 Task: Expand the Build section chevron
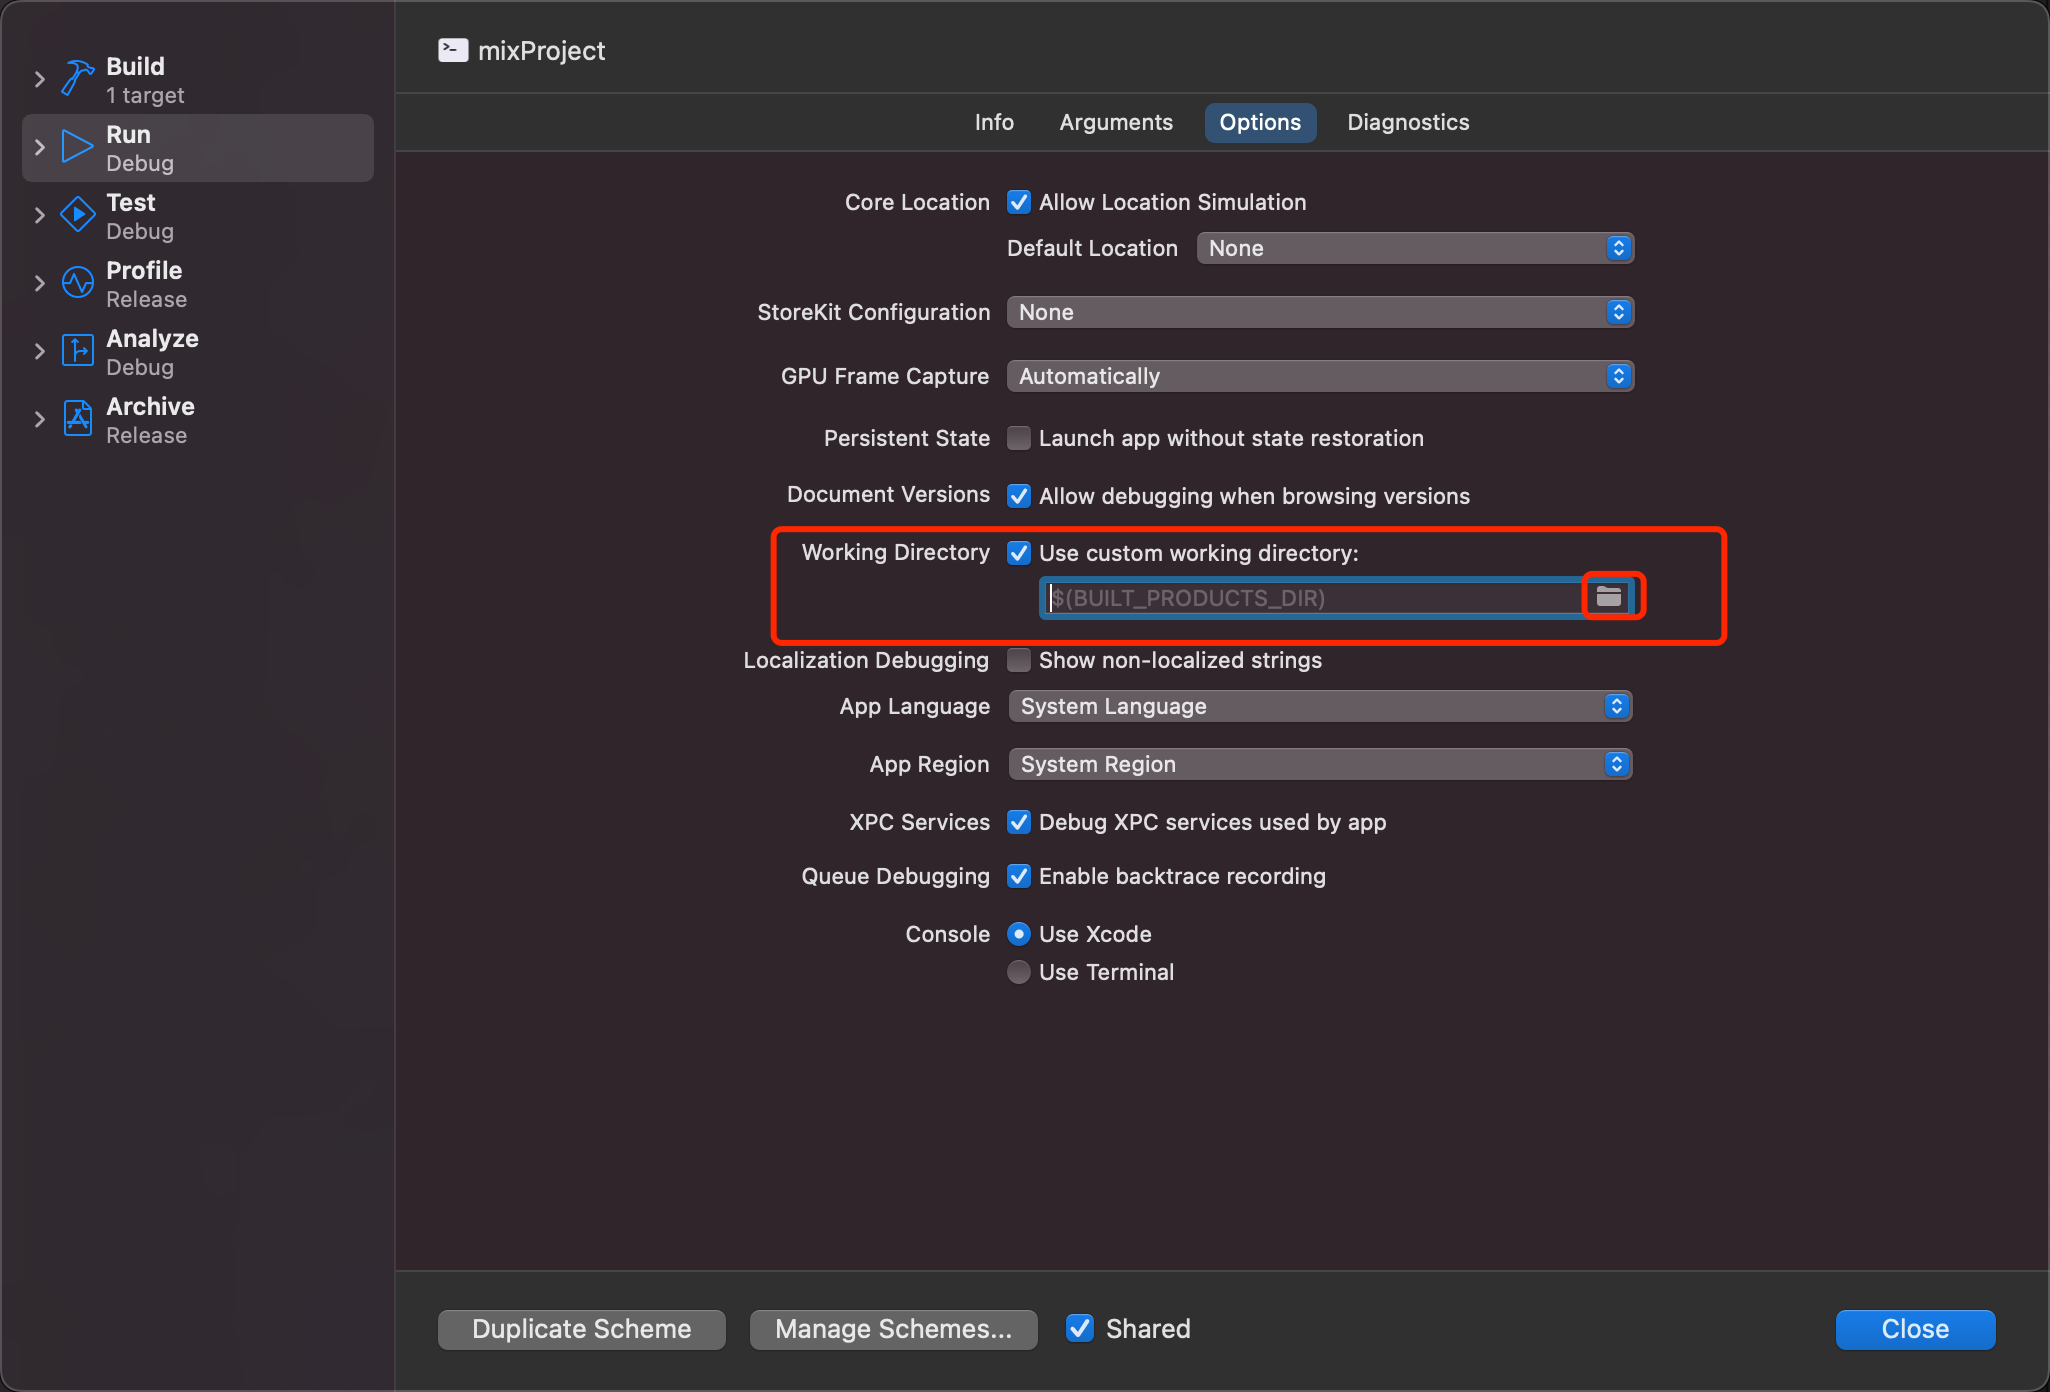[x=40, y=79]
